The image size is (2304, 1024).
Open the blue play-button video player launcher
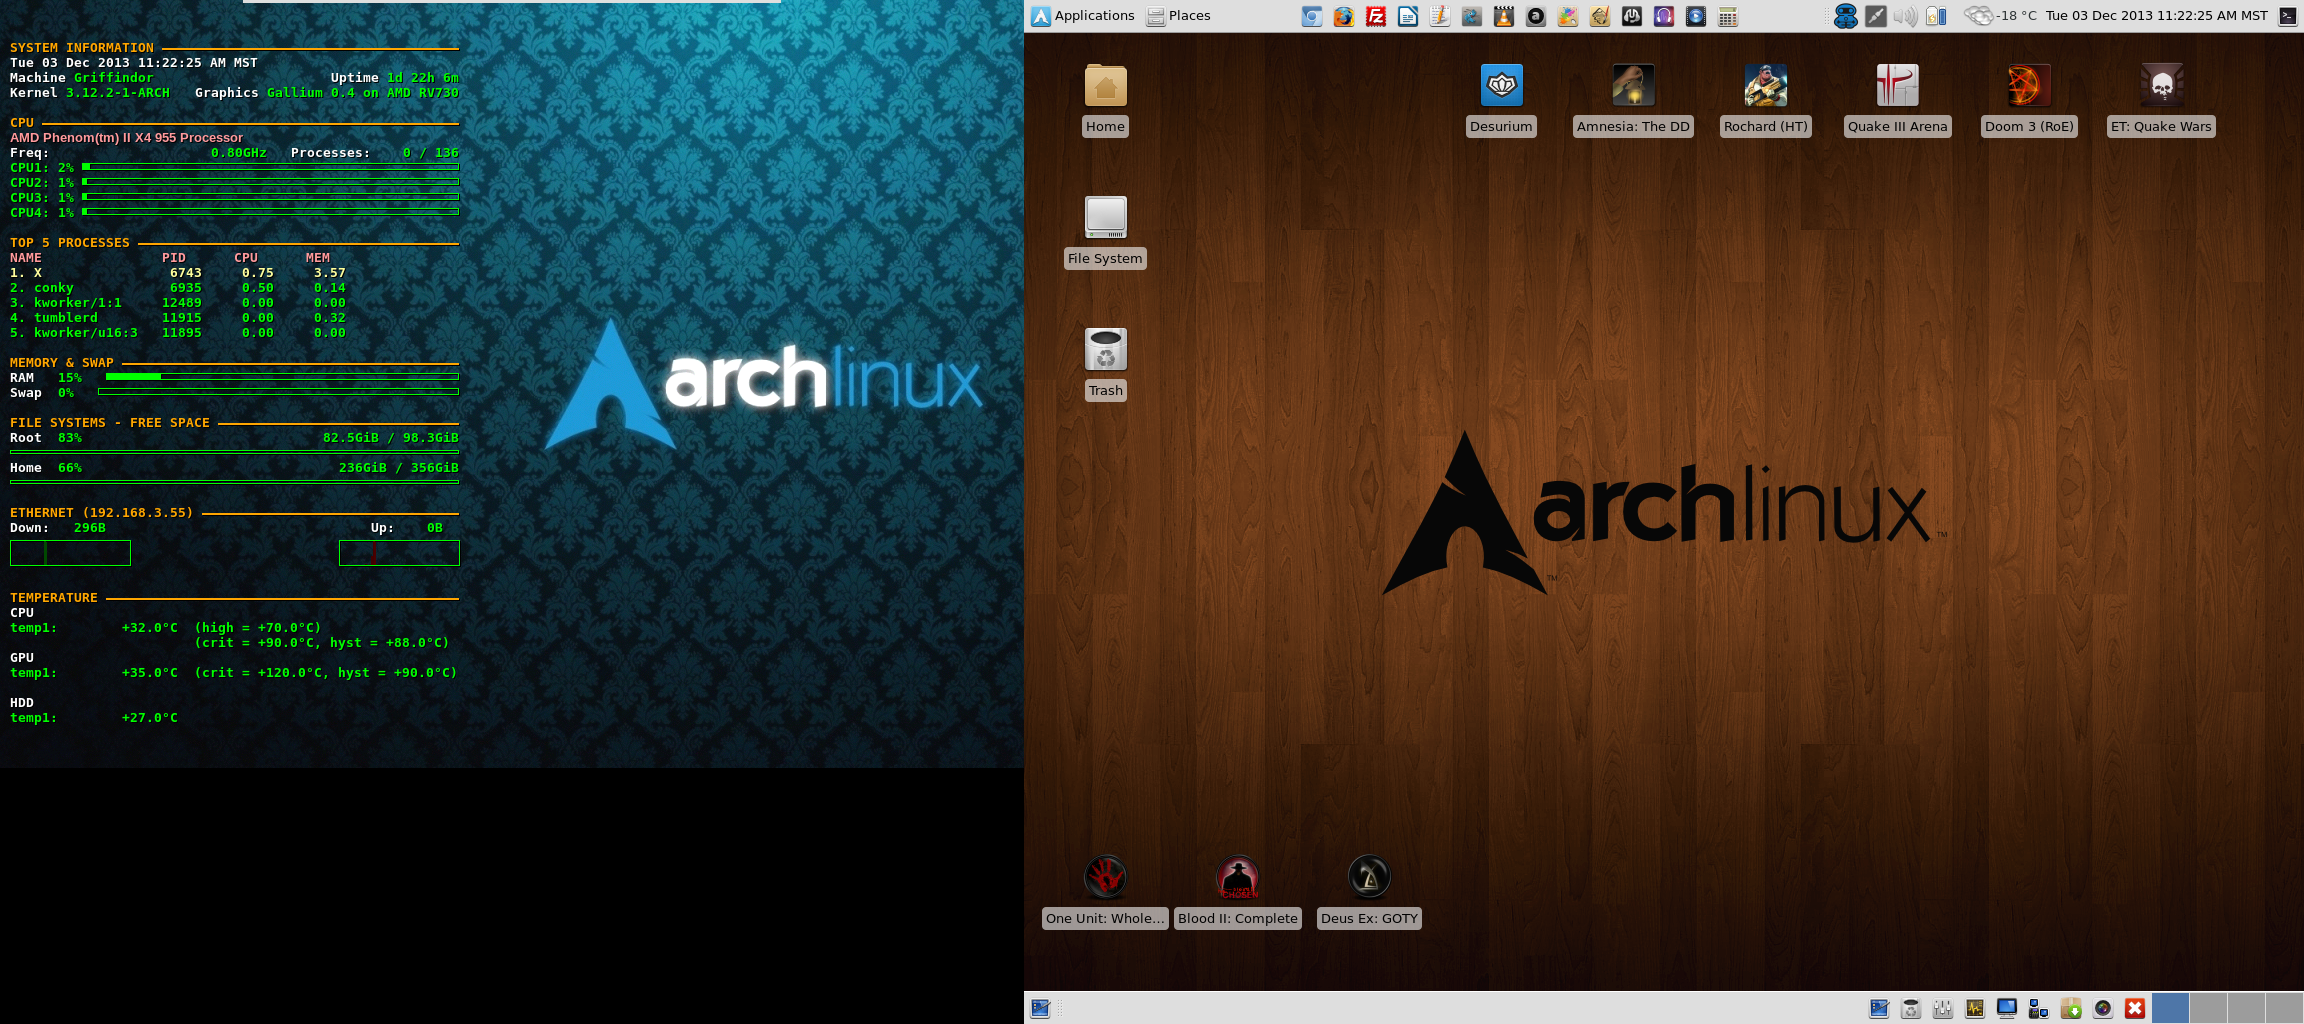[1696, 16]
